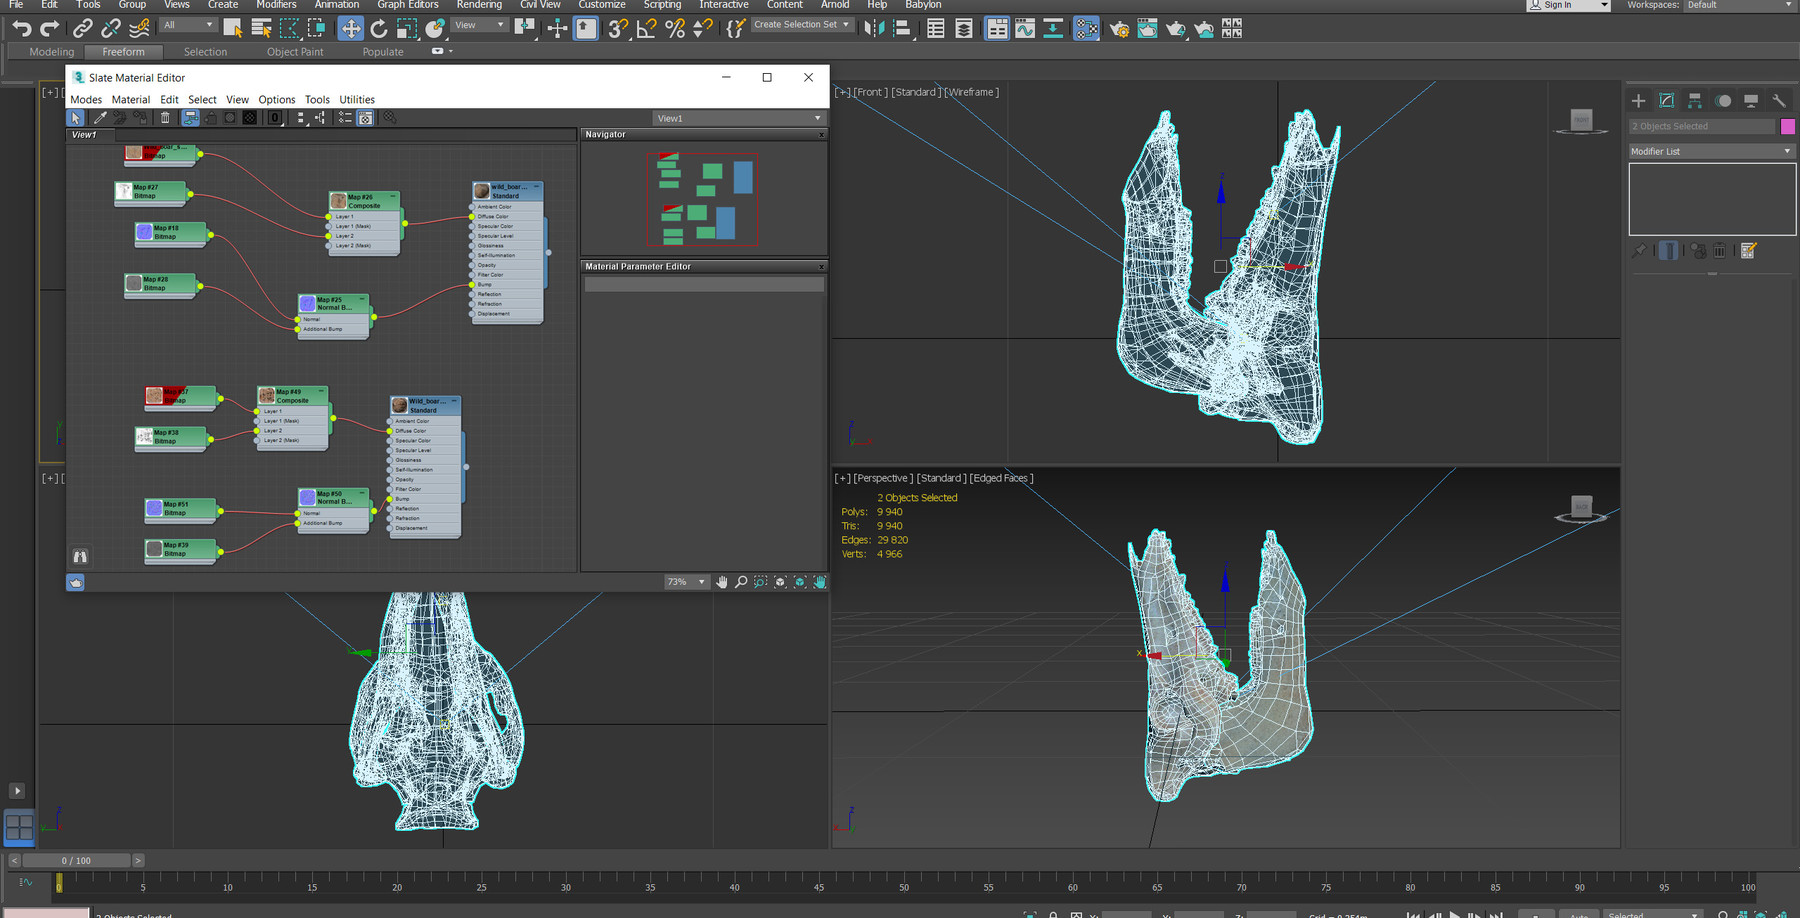Activate Select and Scale tool
The height and width of the screenshot is (918, 1800).
407,29
